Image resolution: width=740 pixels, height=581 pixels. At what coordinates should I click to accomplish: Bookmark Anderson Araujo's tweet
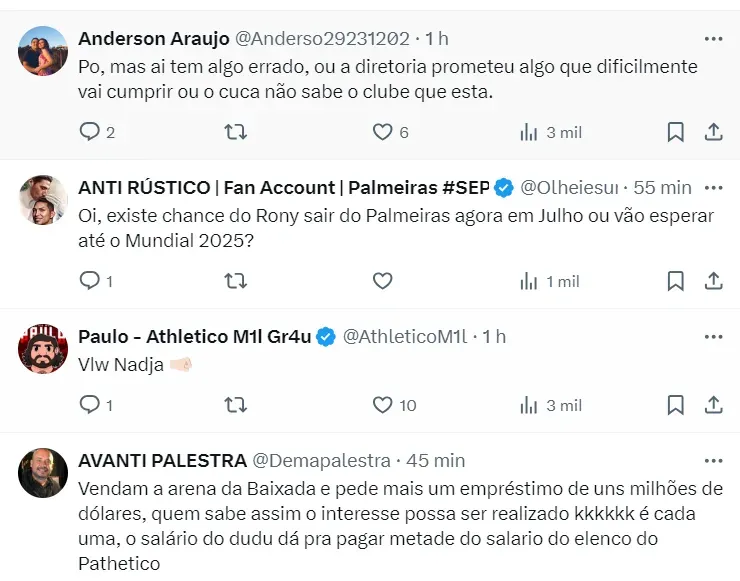tap(675, 132)
